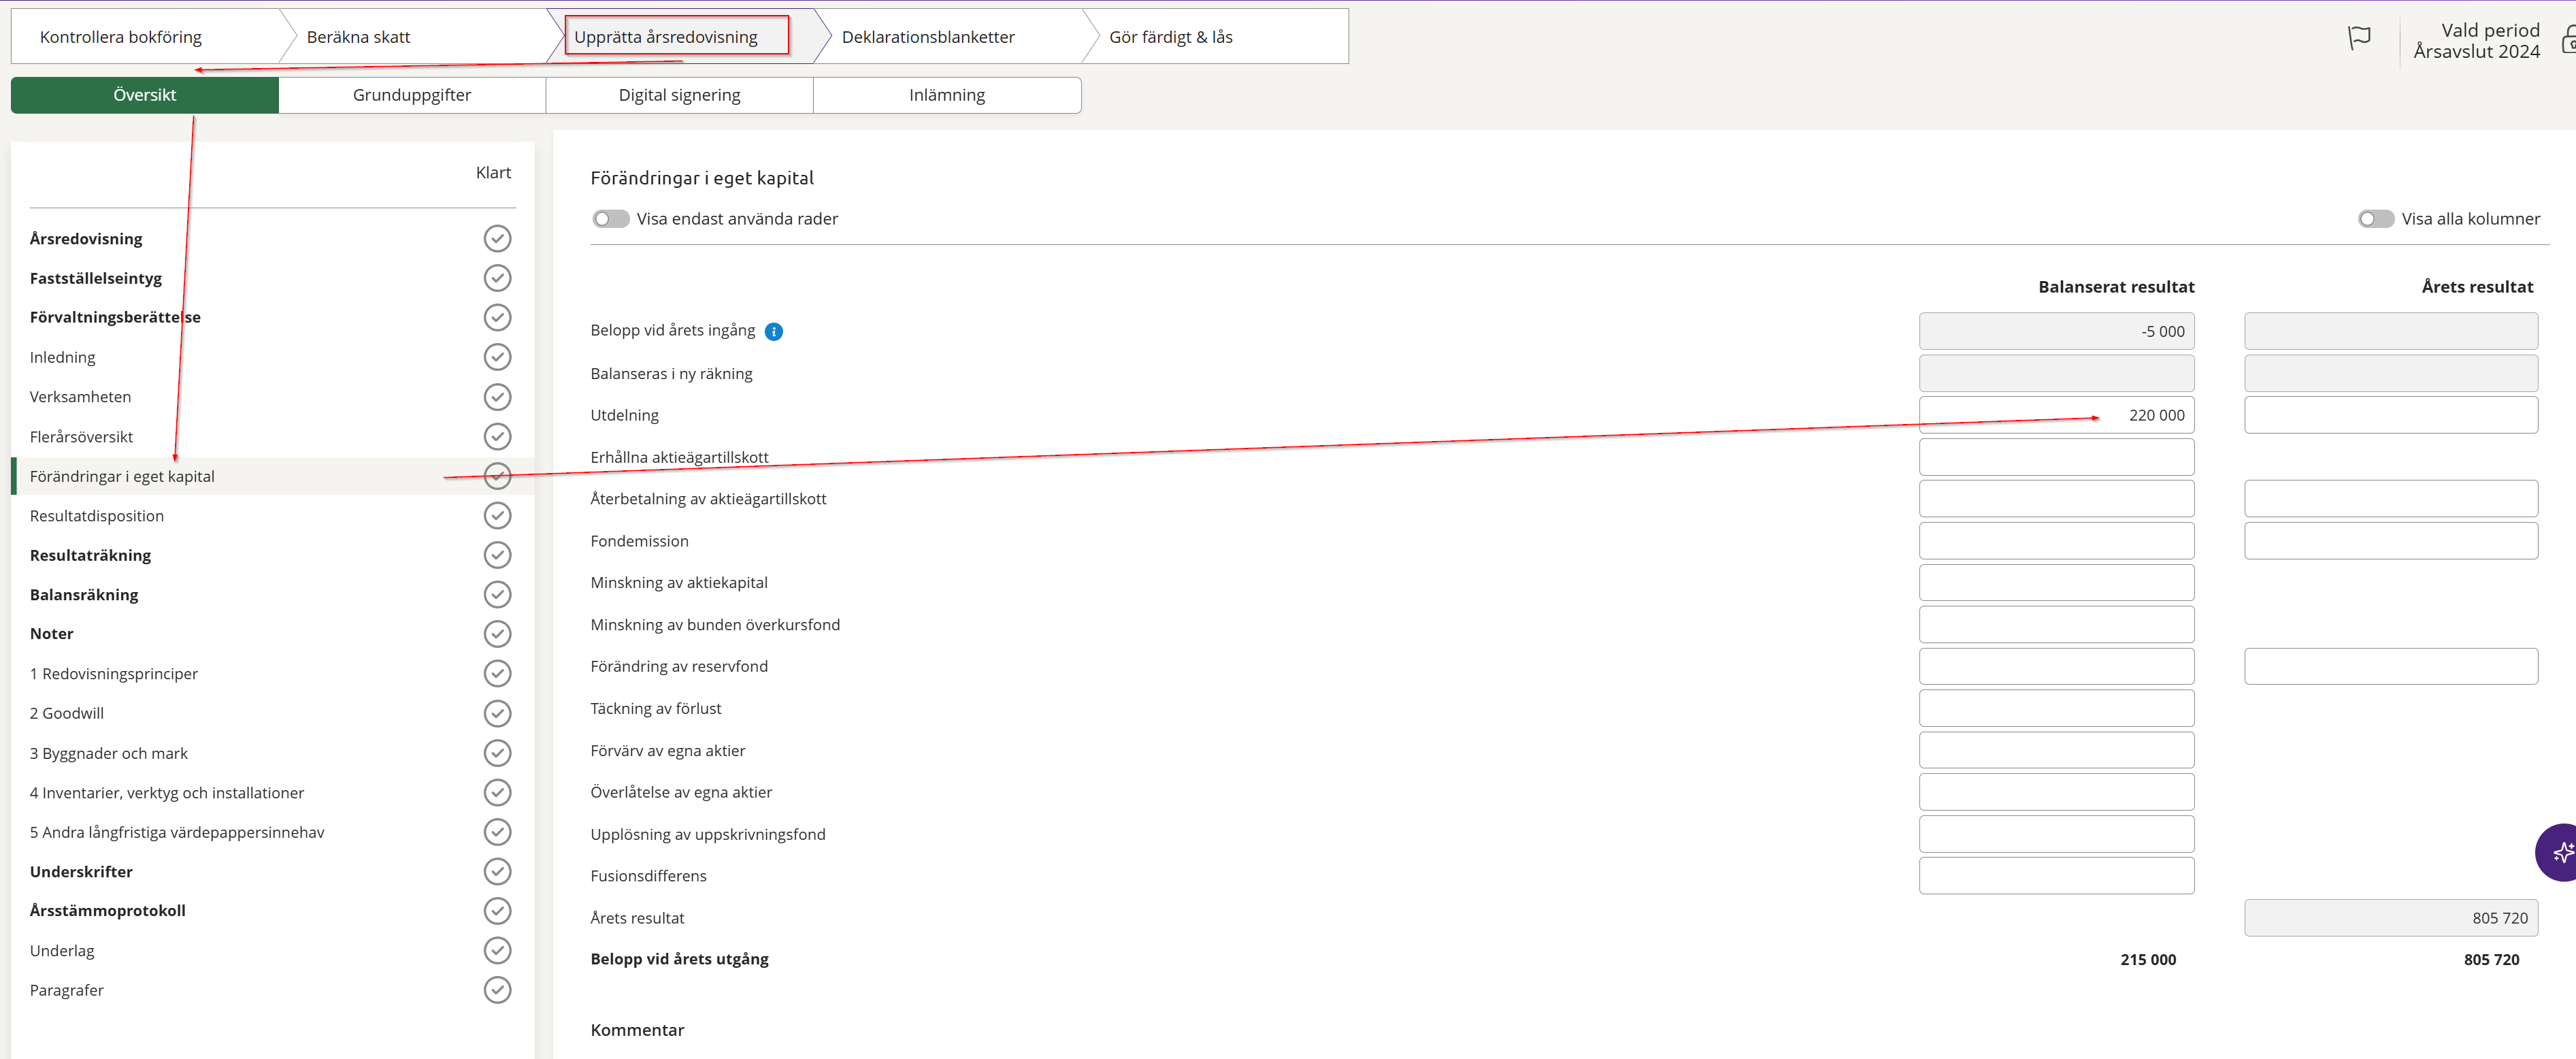Screen dimensions: 2576x1059
Task: Click Erhållna aktieägartillskott Balanserat resultat field
Action: pyautogui.click(x=2056, y=457)
